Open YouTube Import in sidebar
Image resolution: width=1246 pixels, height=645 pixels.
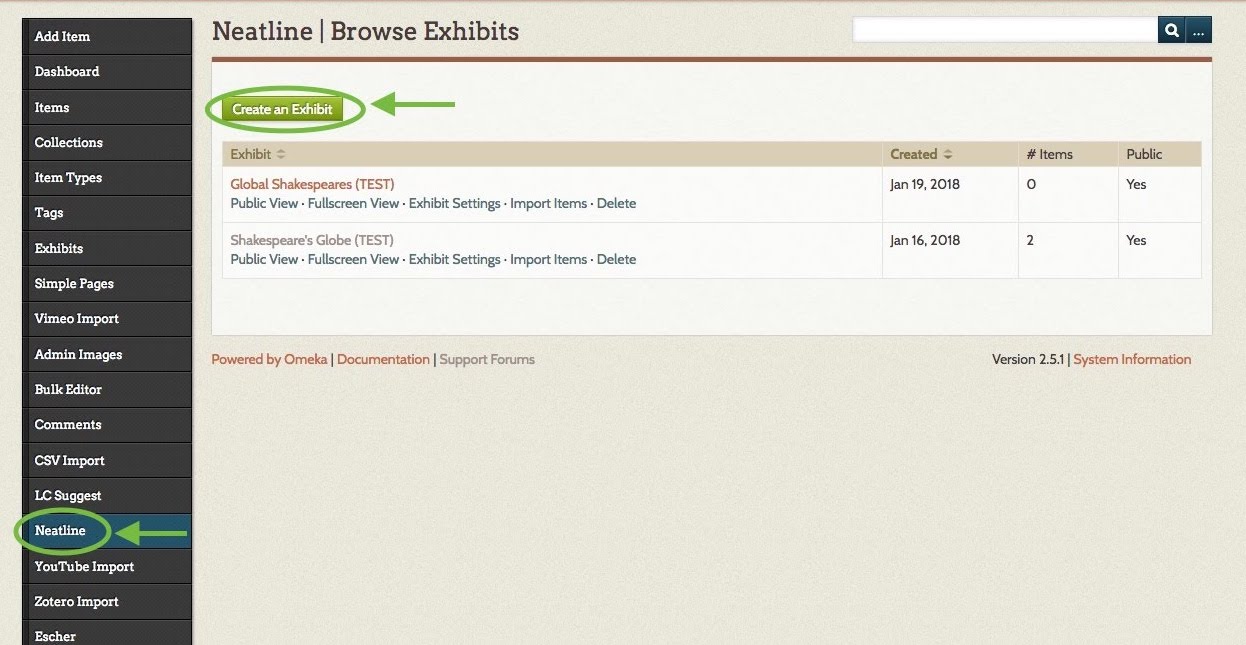click(107, 566)
